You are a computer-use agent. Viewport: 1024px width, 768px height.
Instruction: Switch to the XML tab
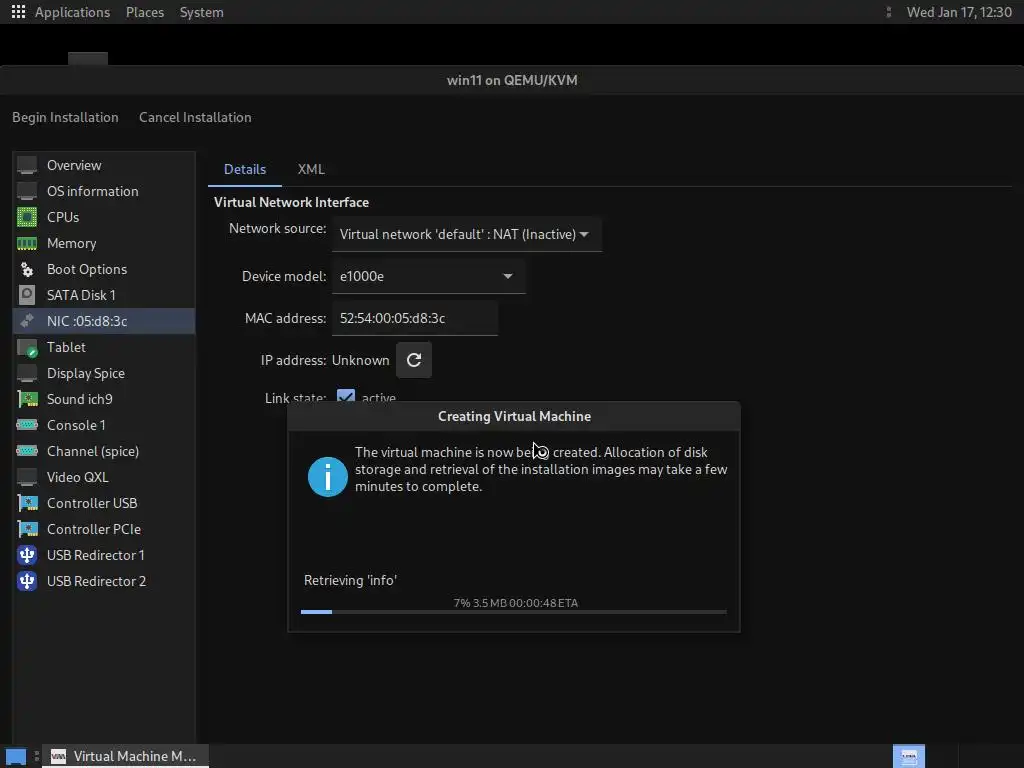pyautogui.click(x=311, y=169)
